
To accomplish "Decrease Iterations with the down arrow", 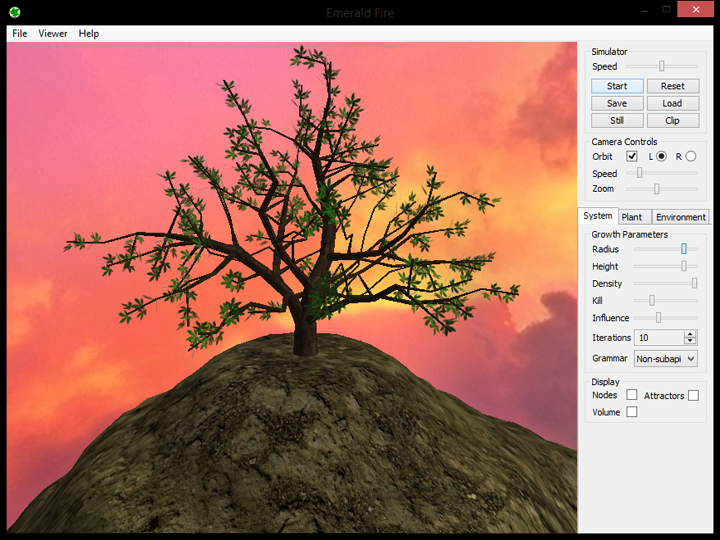I will coord(690,342).
